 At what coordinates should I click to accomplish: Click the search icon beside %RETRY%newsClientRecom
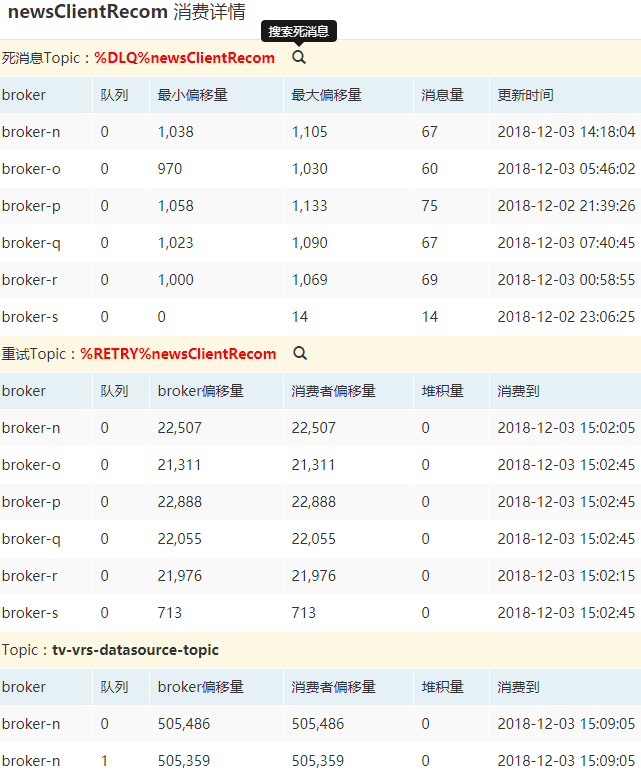(300, 353)
